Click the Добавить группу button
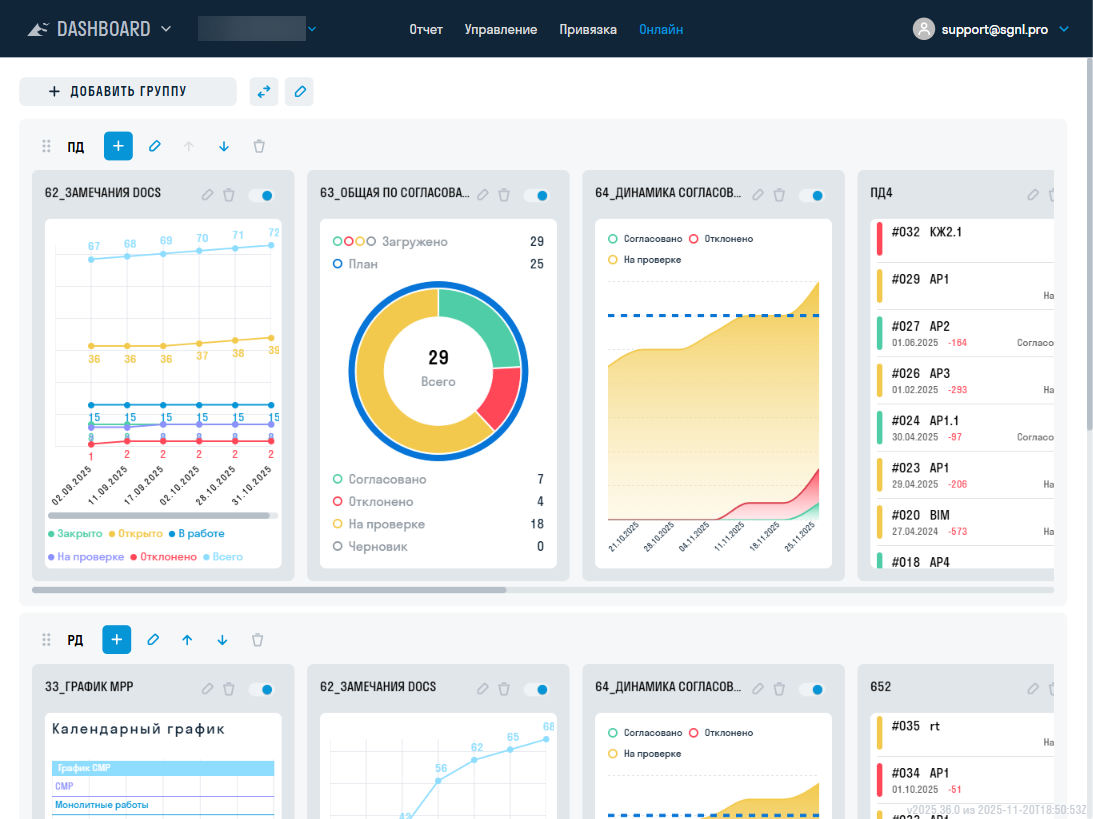 (127, 92)
